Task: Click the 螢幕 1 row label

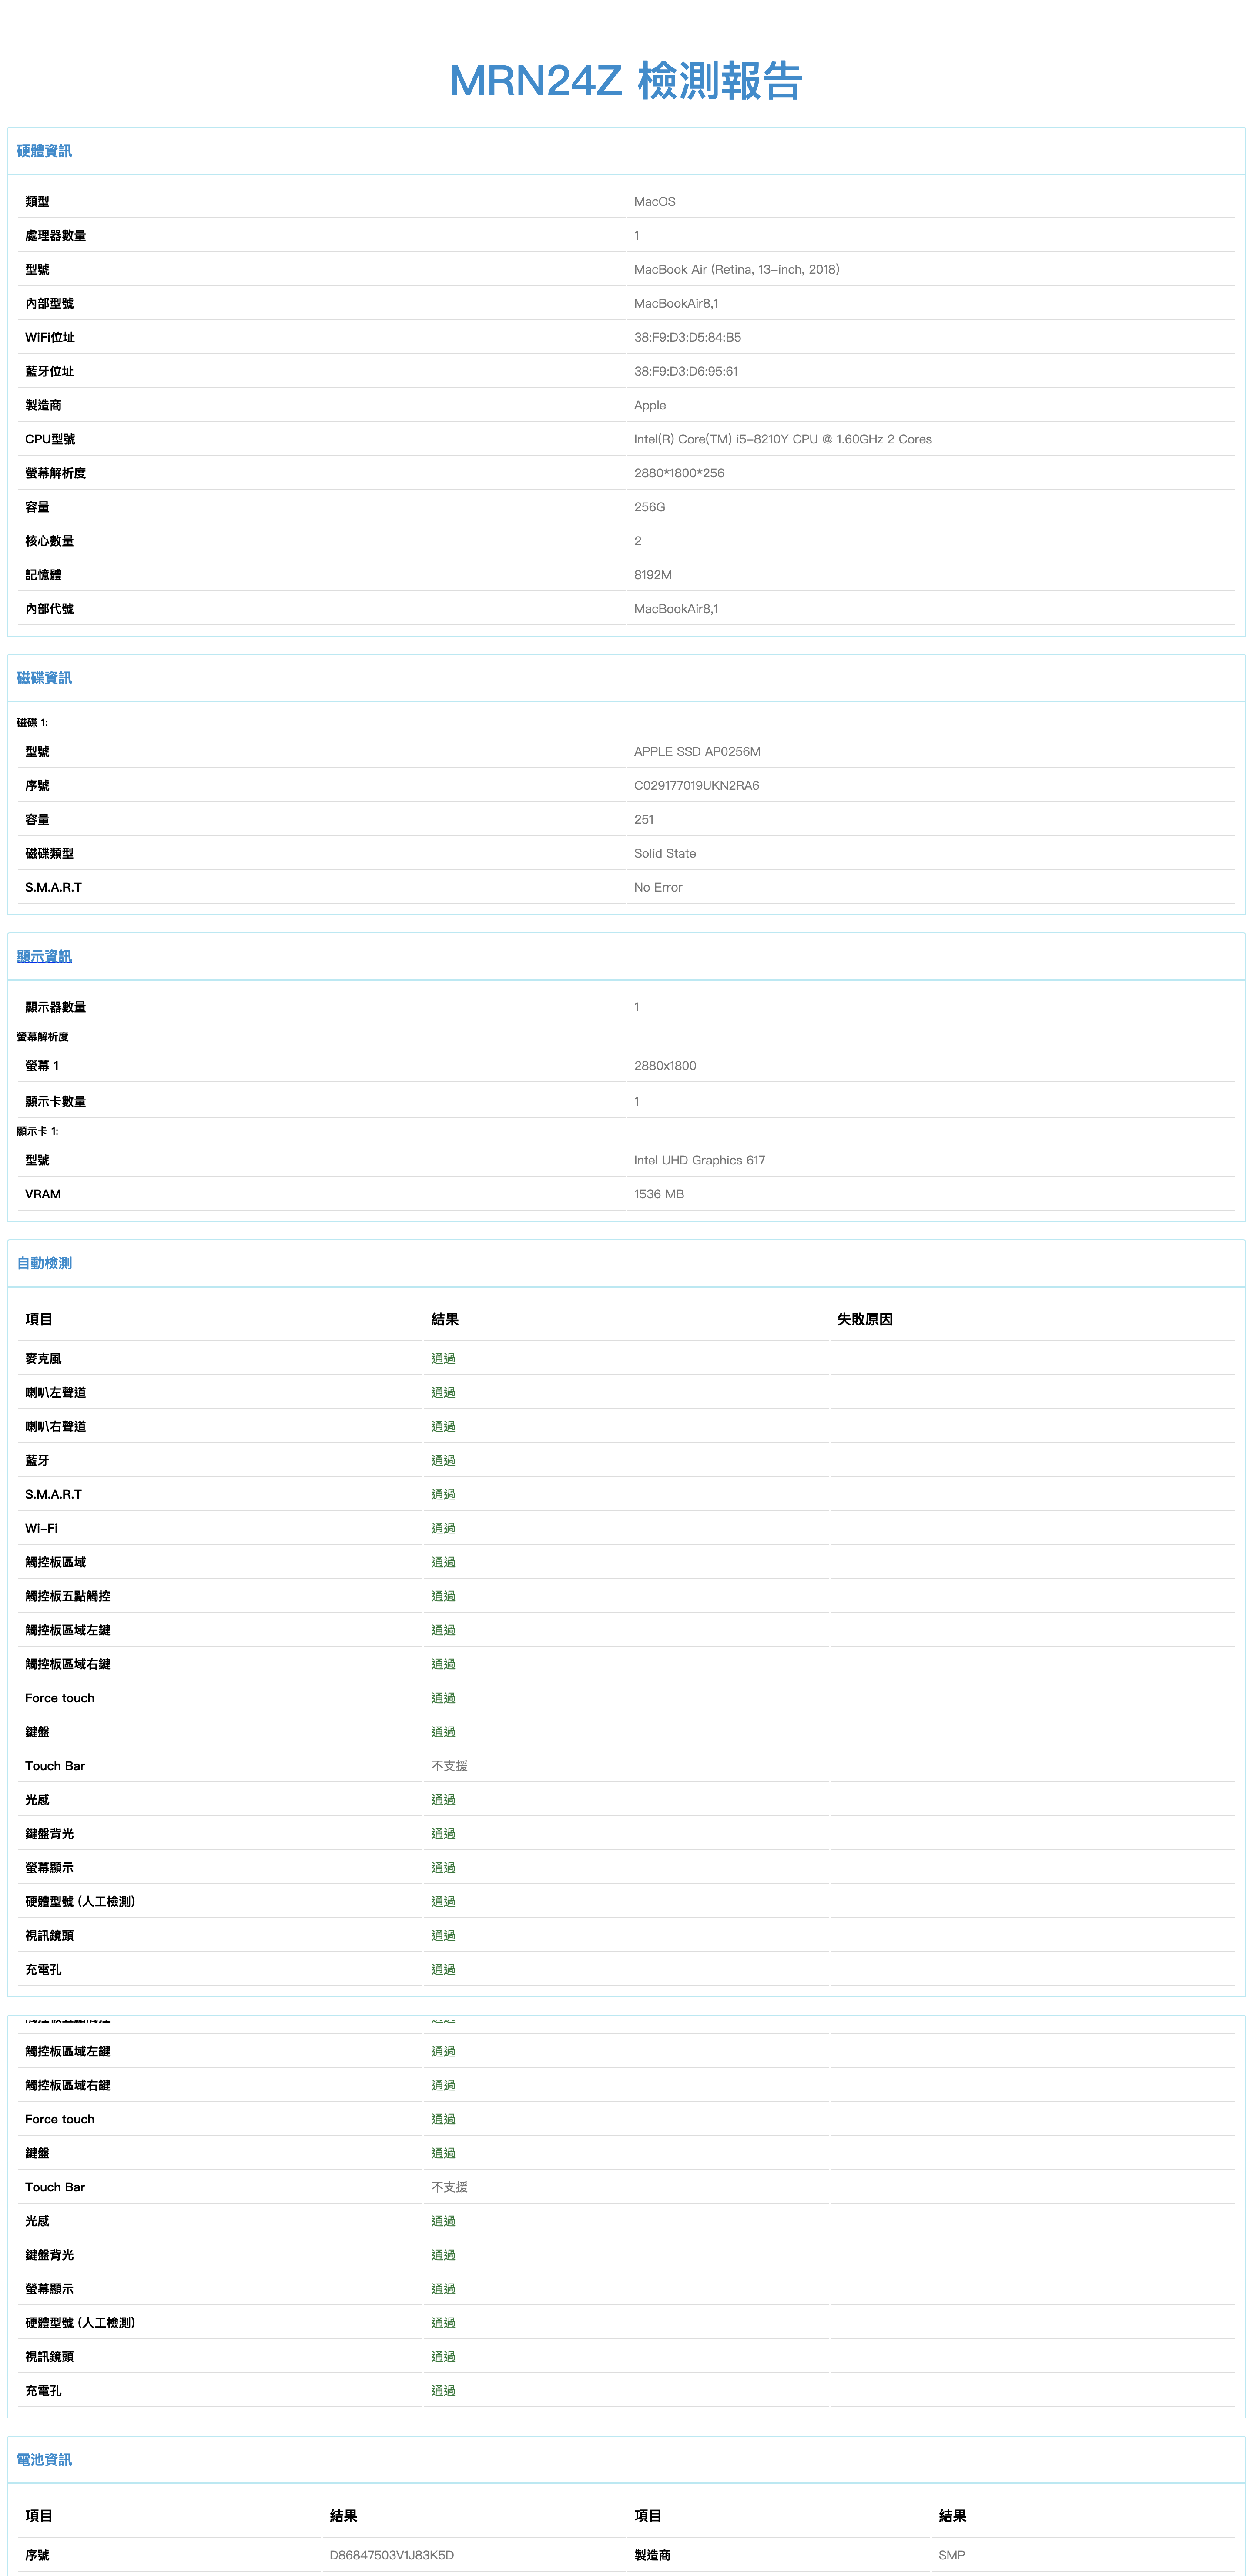Action: pyautogui.click(x=42, y=1066)
